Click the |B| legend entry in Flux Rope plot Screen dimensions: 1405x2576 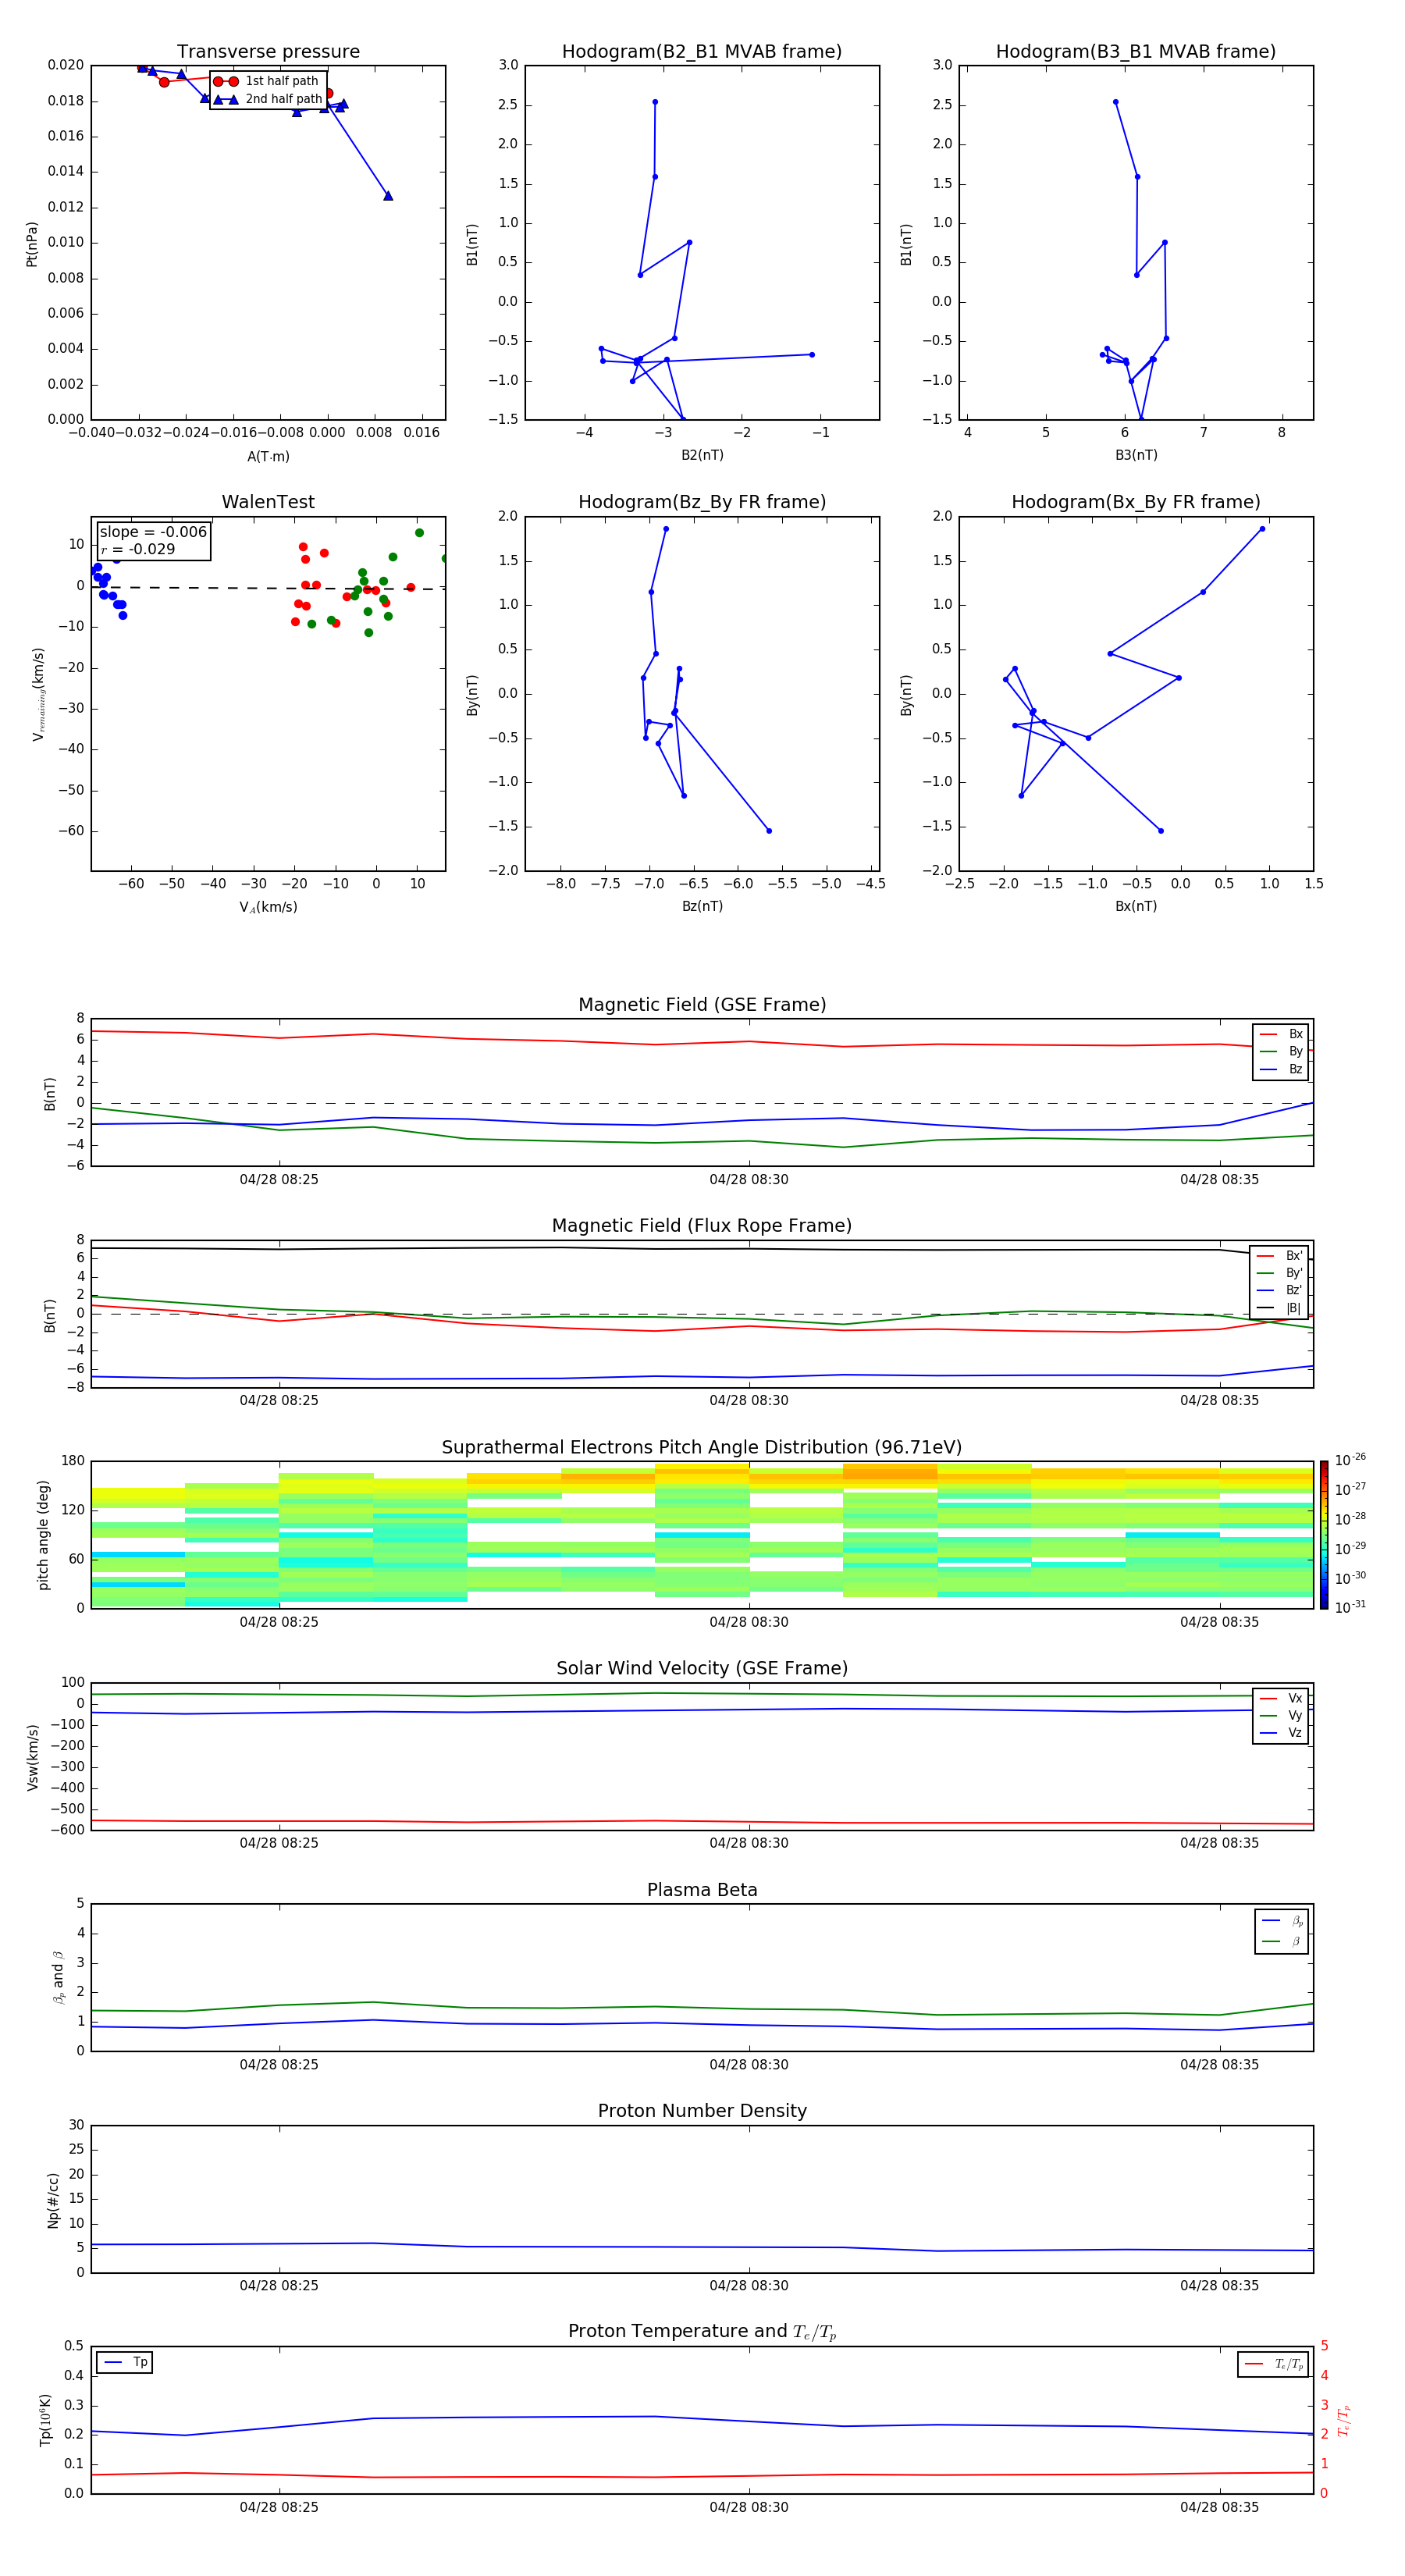(1280, 1308)
